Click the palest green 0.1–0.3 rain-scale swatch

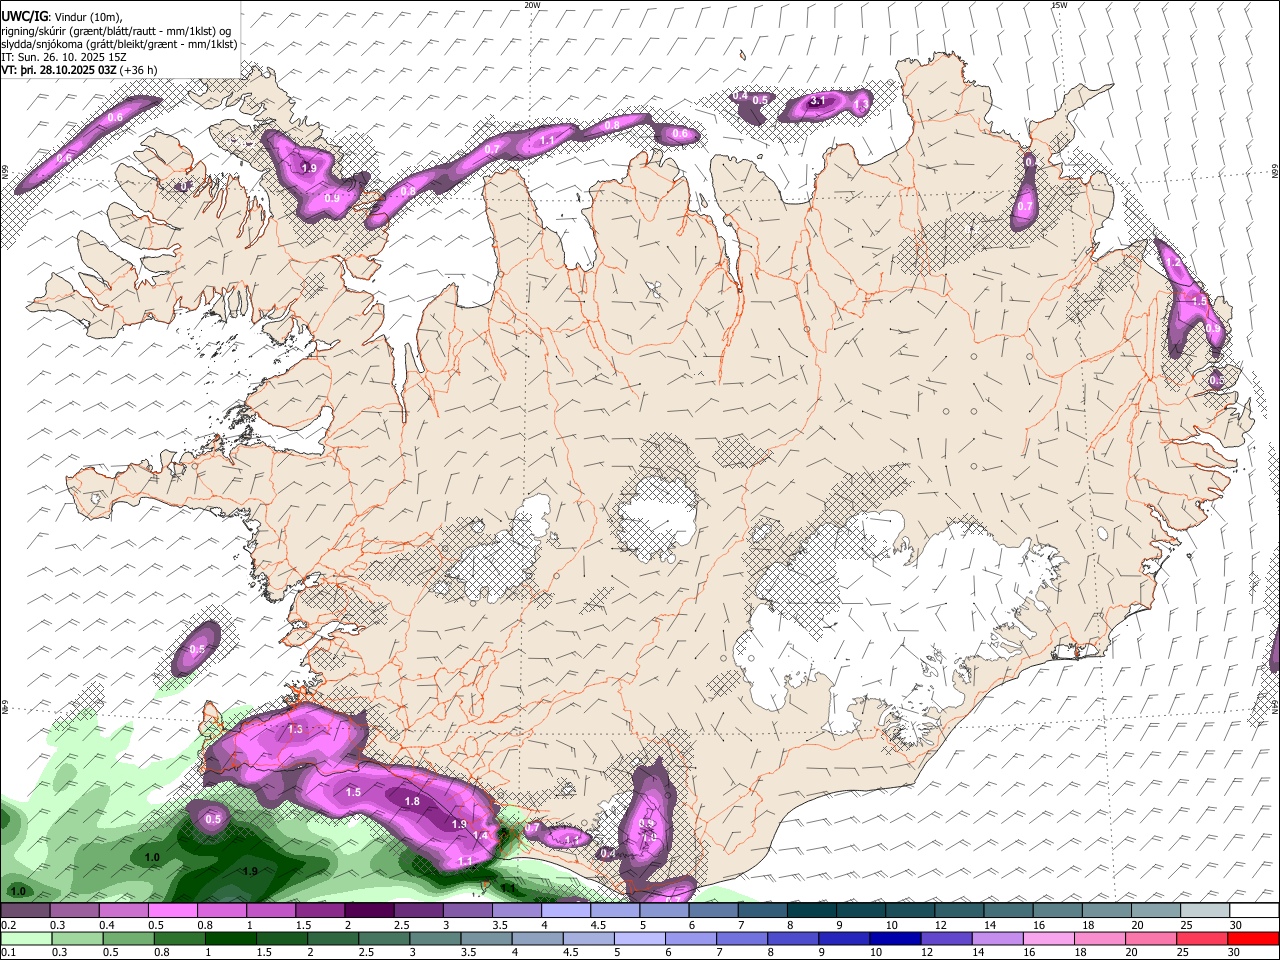tap(25, 939)
